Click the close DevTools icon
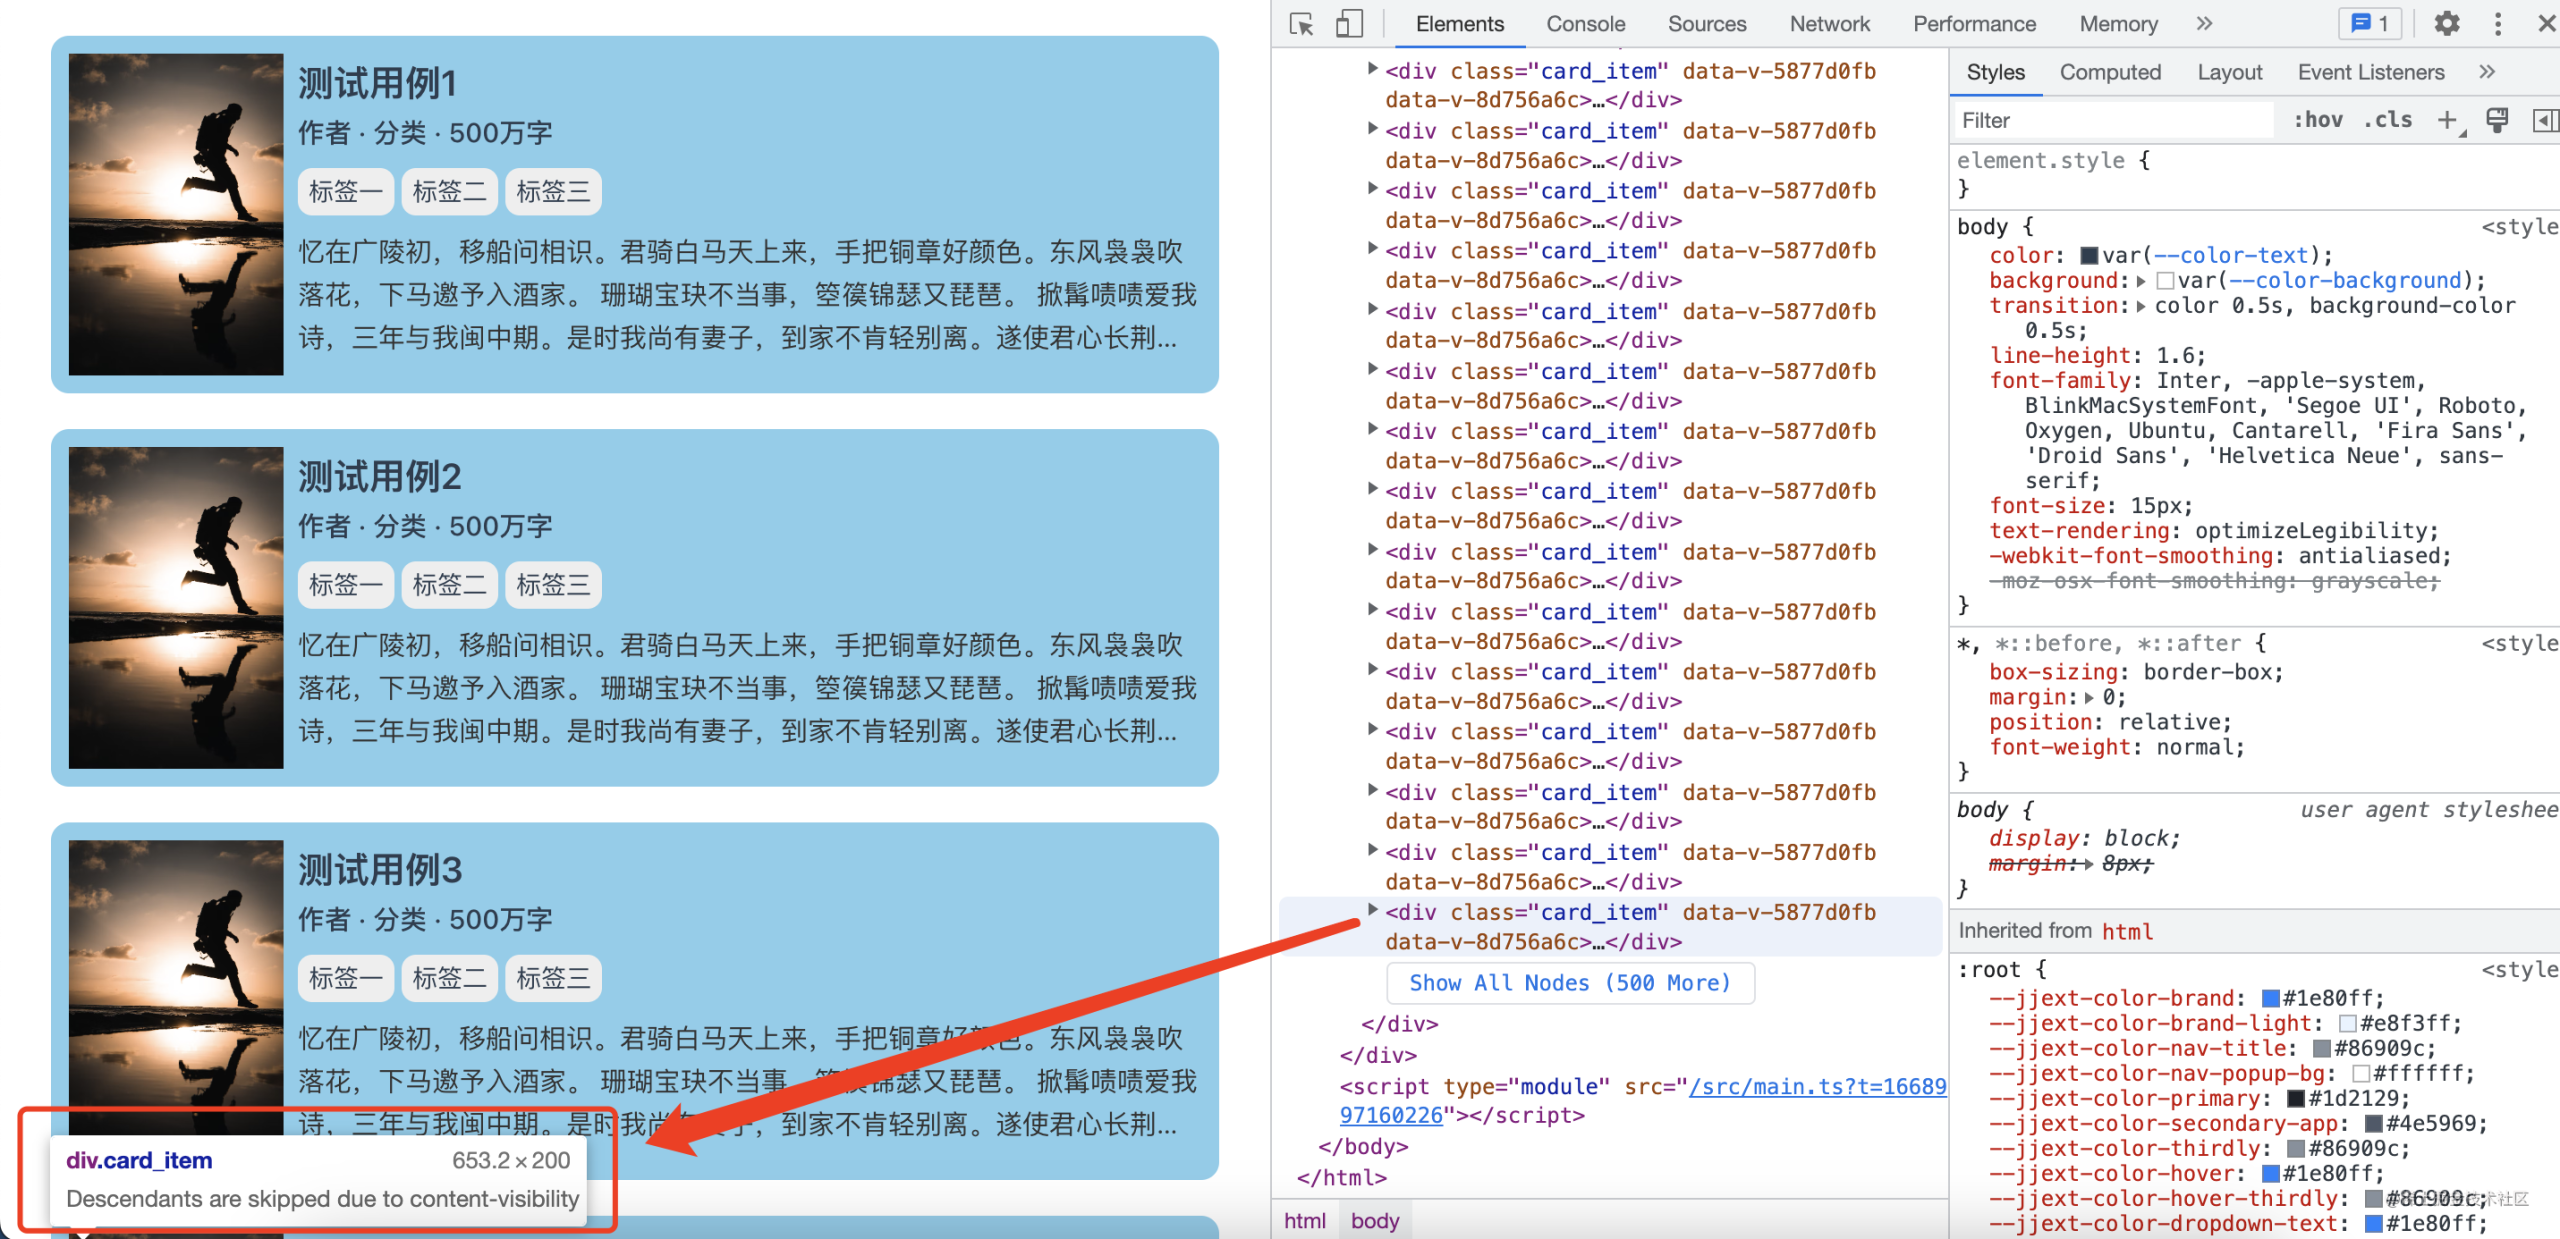Viewport: 2560px width, 1239px height. [2540, 24]
